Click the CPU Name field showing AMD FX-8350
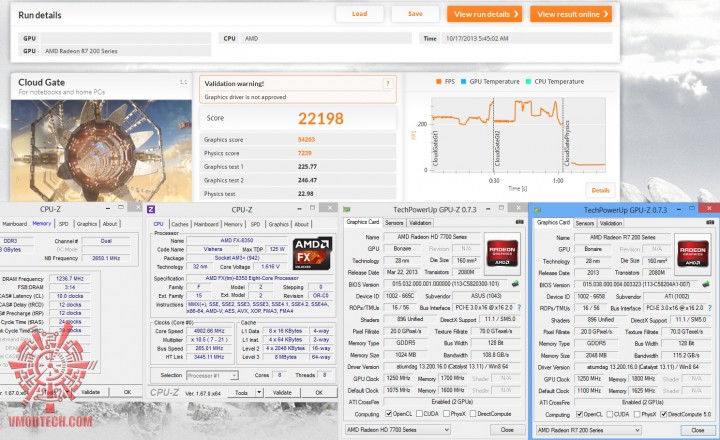The height and width of the screenshot is (440, 720). (236, 240)
